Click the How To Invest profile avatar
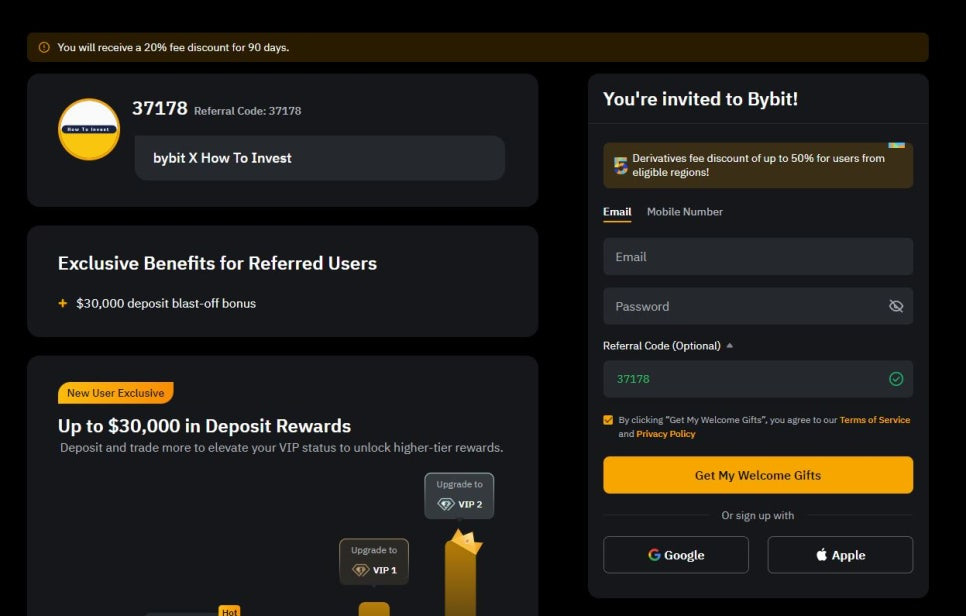 click(x=89, y=129)
